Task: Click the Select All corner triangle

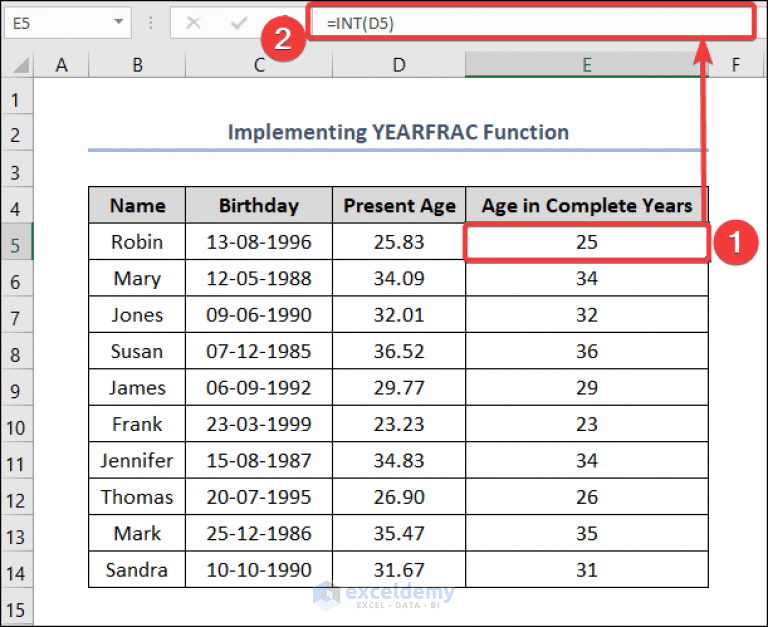Action: point(21,65)
